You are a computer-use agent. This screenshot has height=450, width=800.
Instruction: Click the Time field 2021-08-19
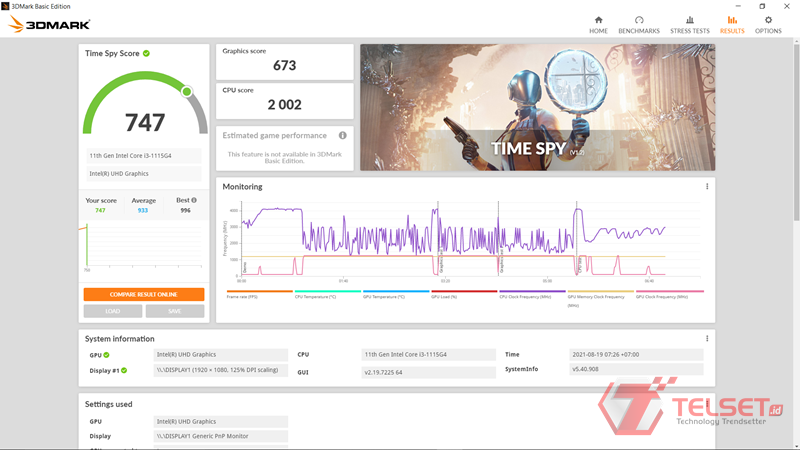[636, 355]
